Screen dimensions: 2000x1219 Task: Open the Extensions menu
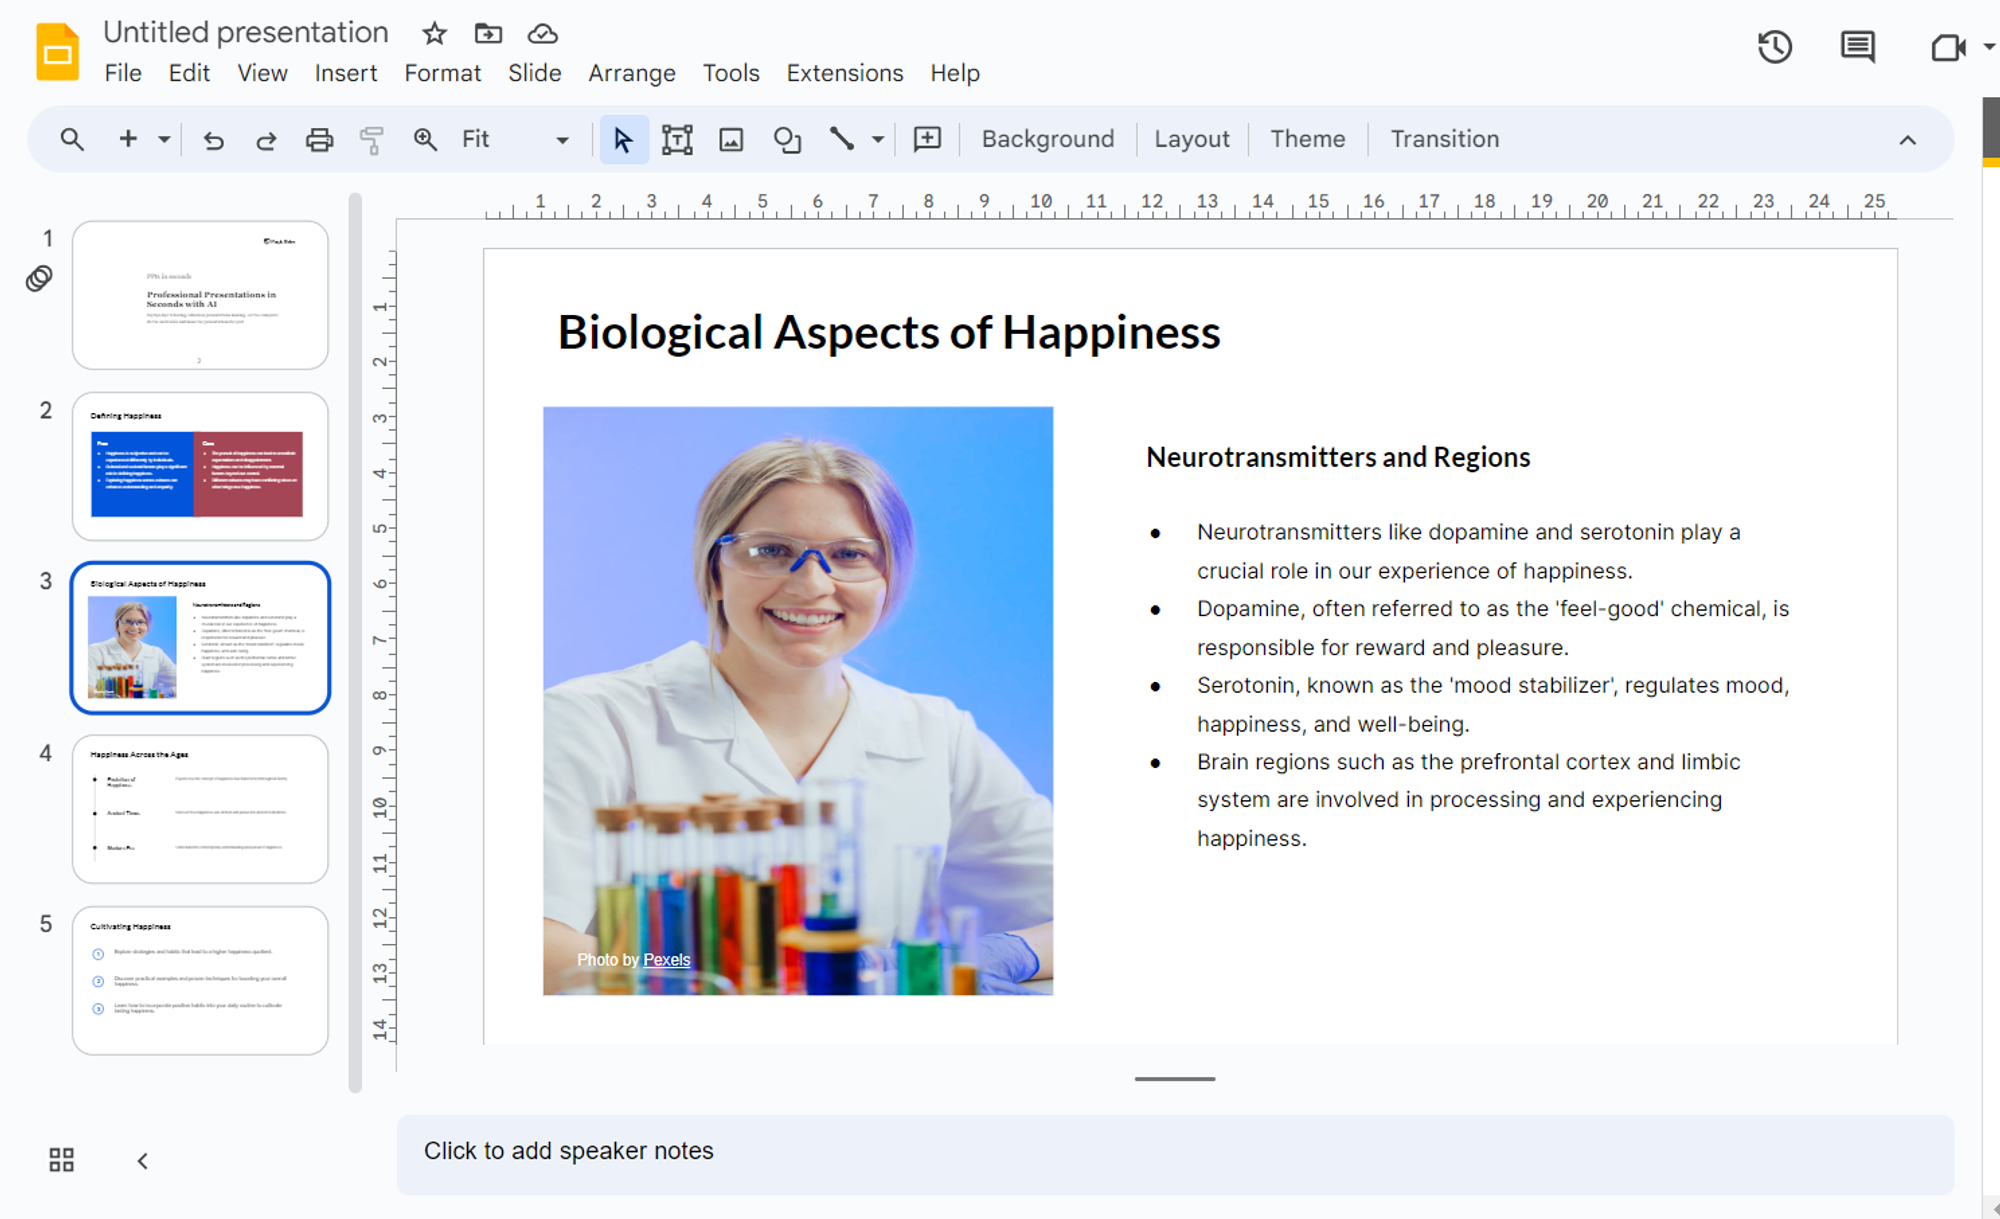tap(844, 73)
